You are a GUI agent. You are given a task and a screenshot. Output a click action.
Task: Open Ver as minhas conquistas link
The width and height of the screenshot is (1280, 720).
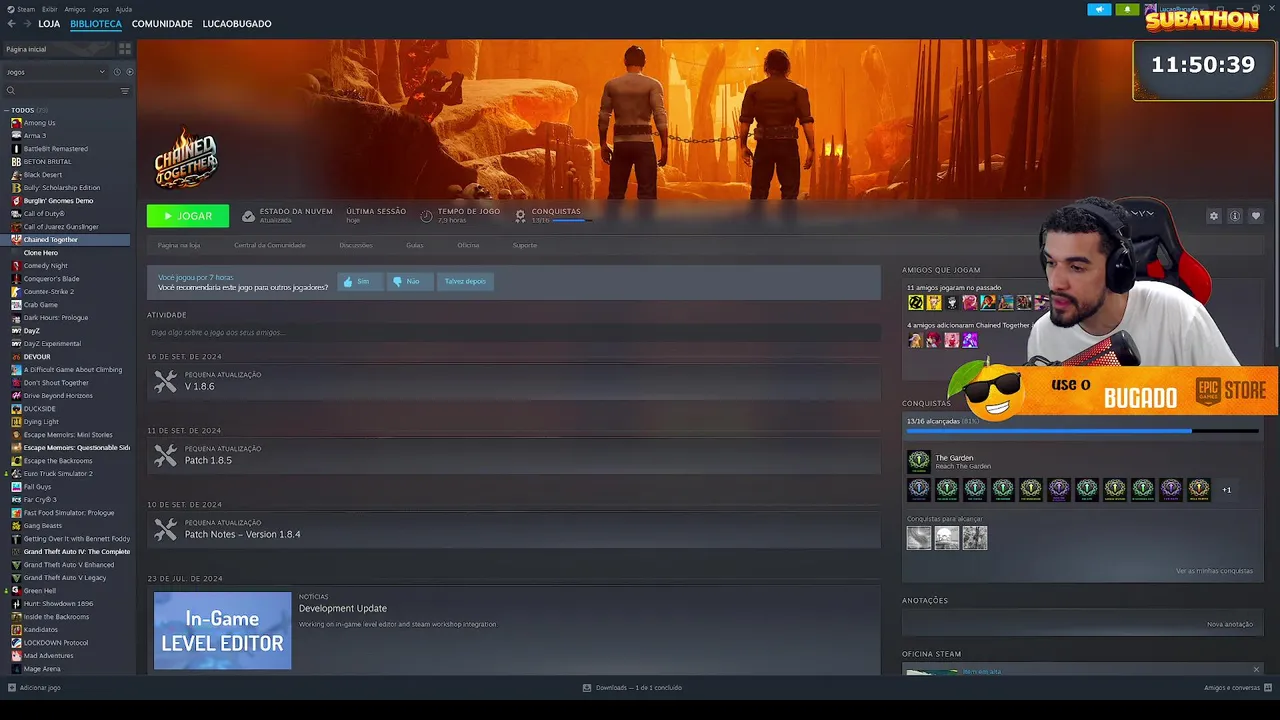pyautogui.click(x=1214, y=571)
